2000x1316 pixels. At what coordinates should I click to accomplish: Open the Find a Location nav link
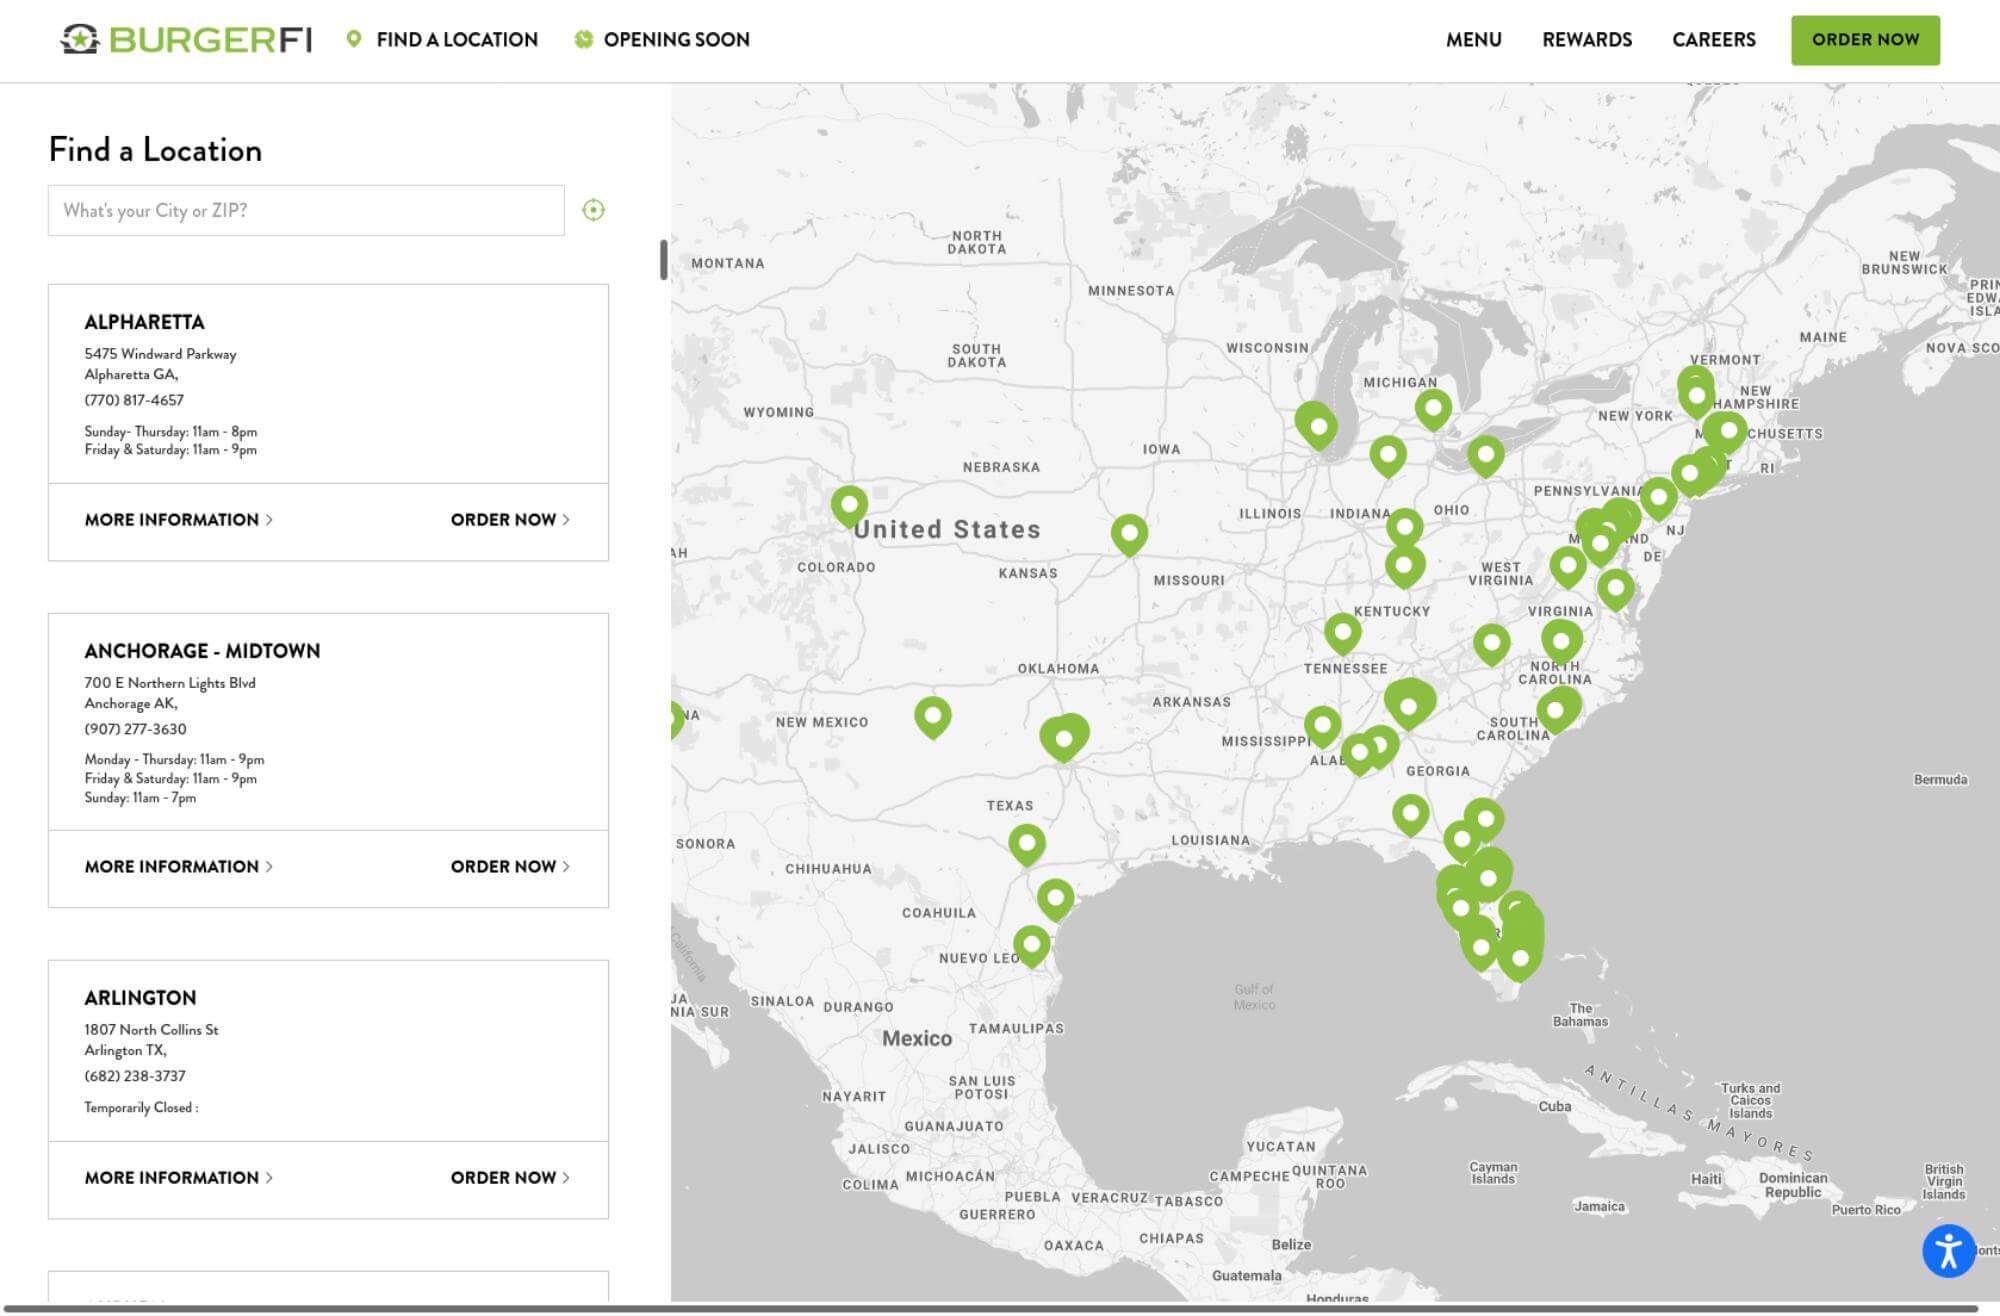457,40
